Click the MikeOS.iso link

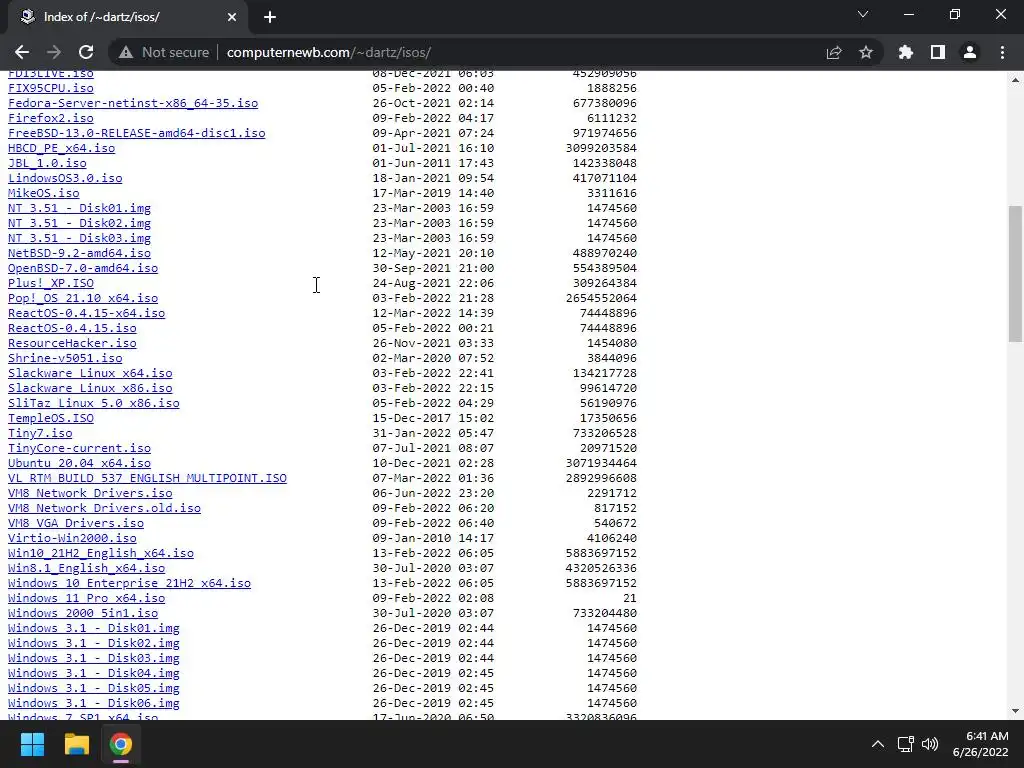tap(44, 193)
